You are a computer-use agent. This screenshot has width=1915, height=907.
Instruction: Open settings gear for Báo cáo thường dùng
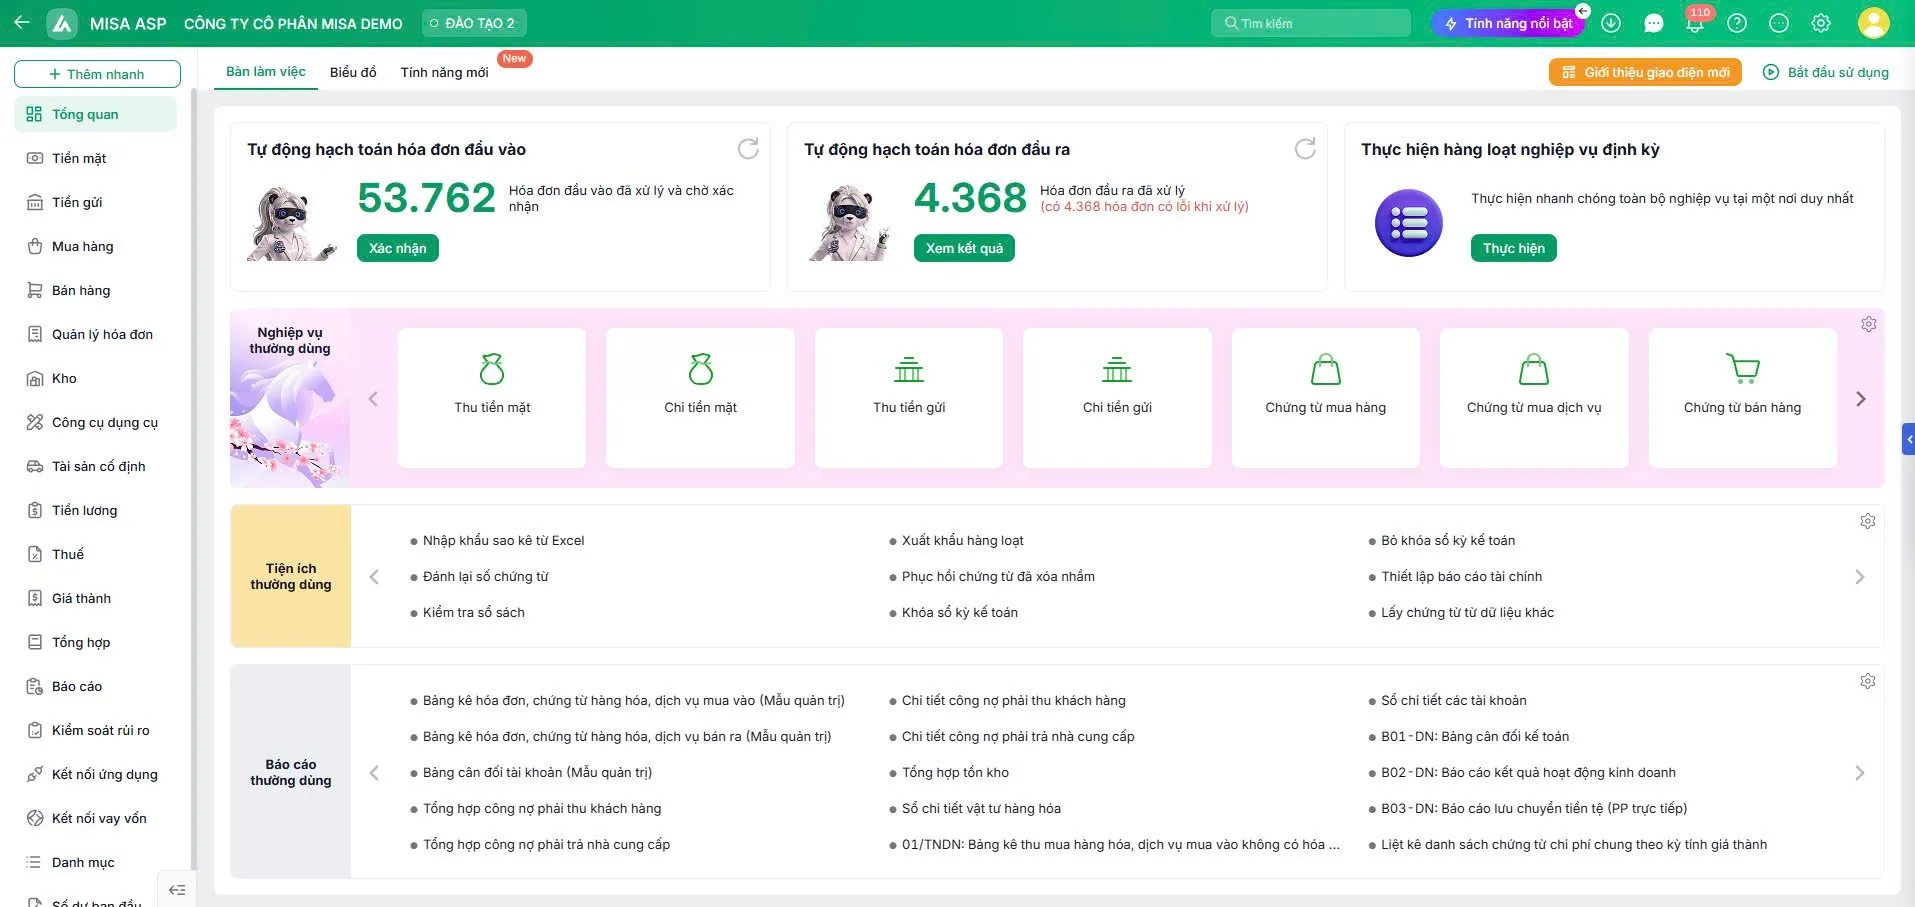(1867, 681)
